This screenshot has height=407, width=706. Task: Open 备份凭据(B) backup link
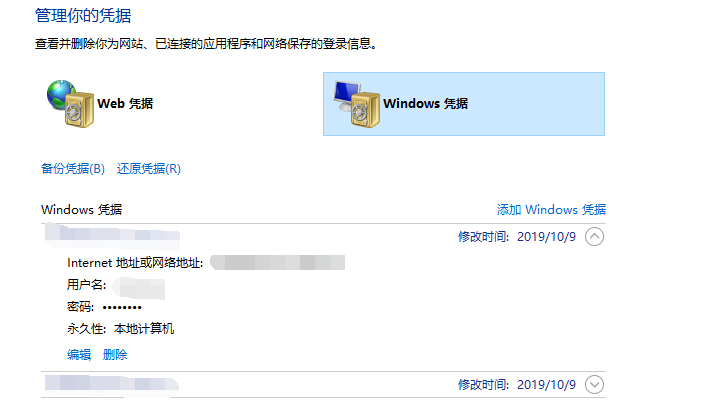72,169
